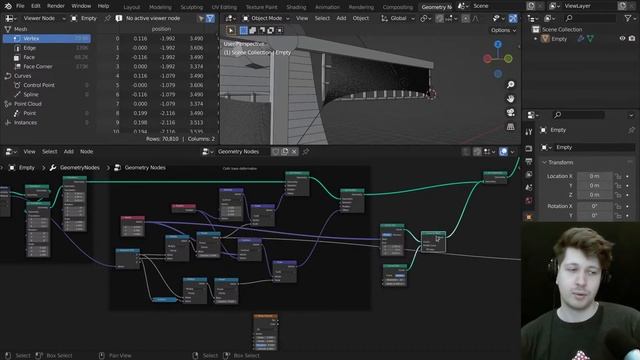Open the Help menu
Viewport: 640px width, 360px height.
(104, 6)
